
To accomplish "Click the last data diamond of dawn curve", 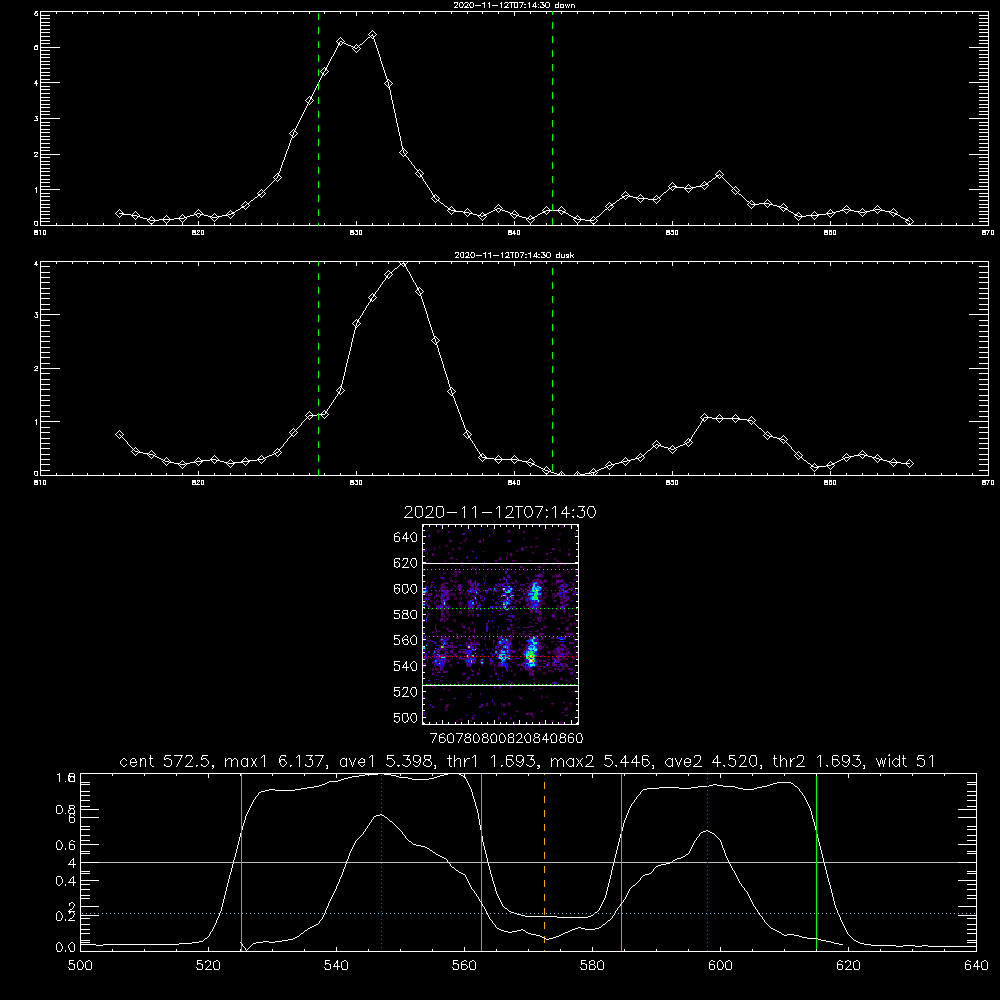I will [909, 221].
